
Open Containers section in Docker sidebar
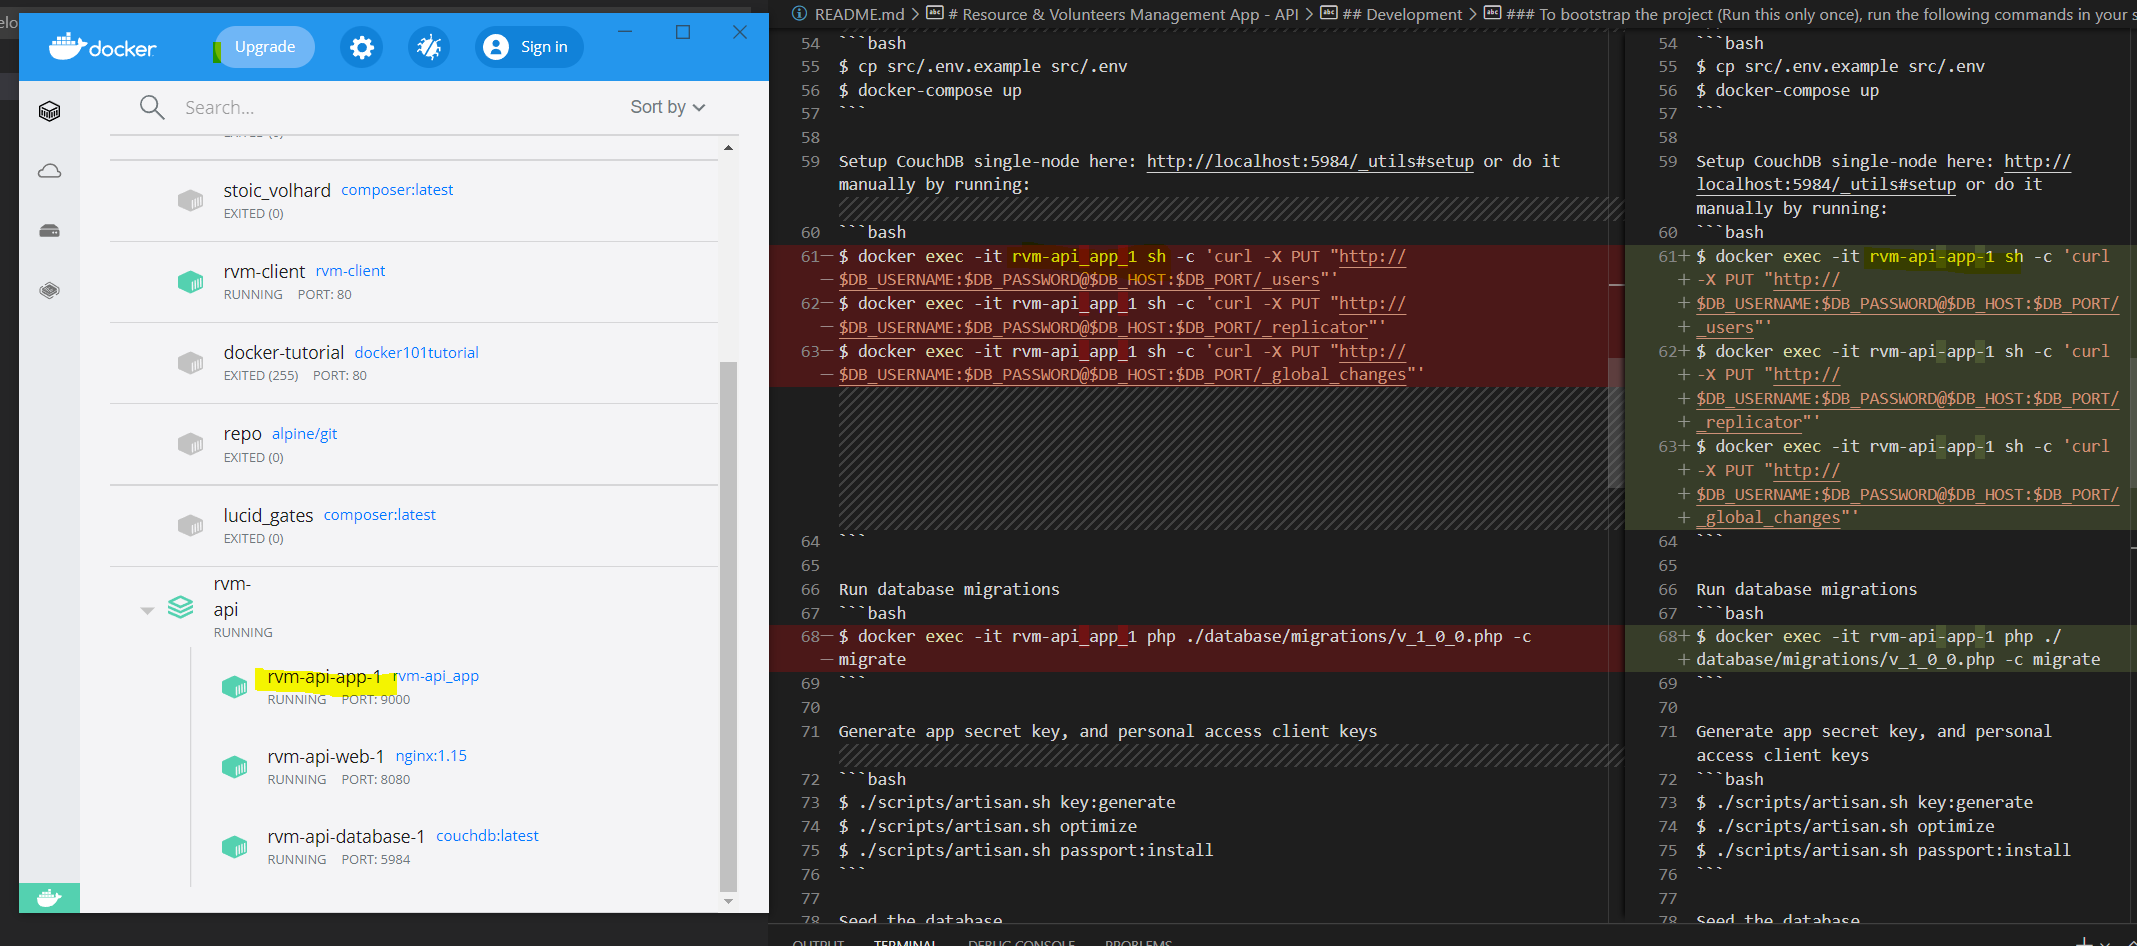tap(49, 111)
